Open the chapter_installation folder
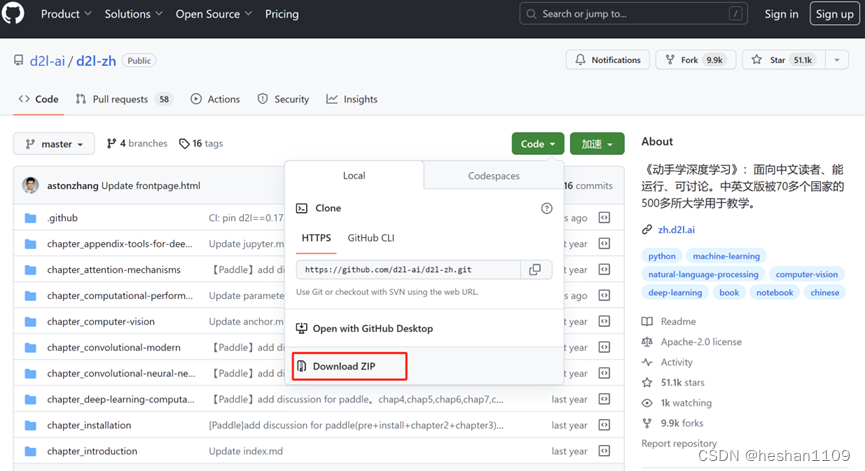Image resolution: width=865 pixels, height=471 pixels. click(89, 425)
